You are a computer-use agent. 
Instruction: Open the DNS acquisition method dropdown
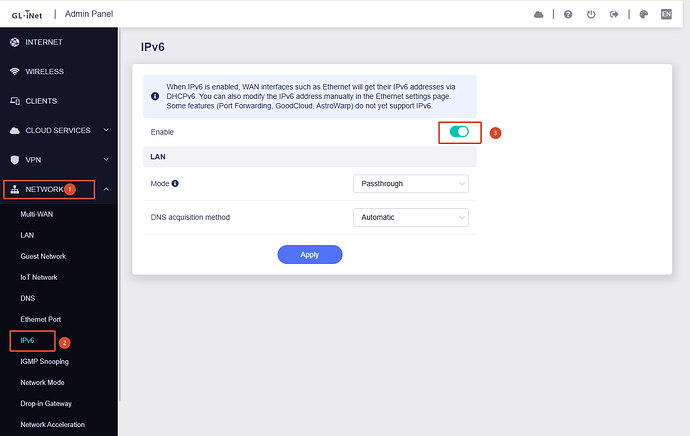[x=411, y=217]
